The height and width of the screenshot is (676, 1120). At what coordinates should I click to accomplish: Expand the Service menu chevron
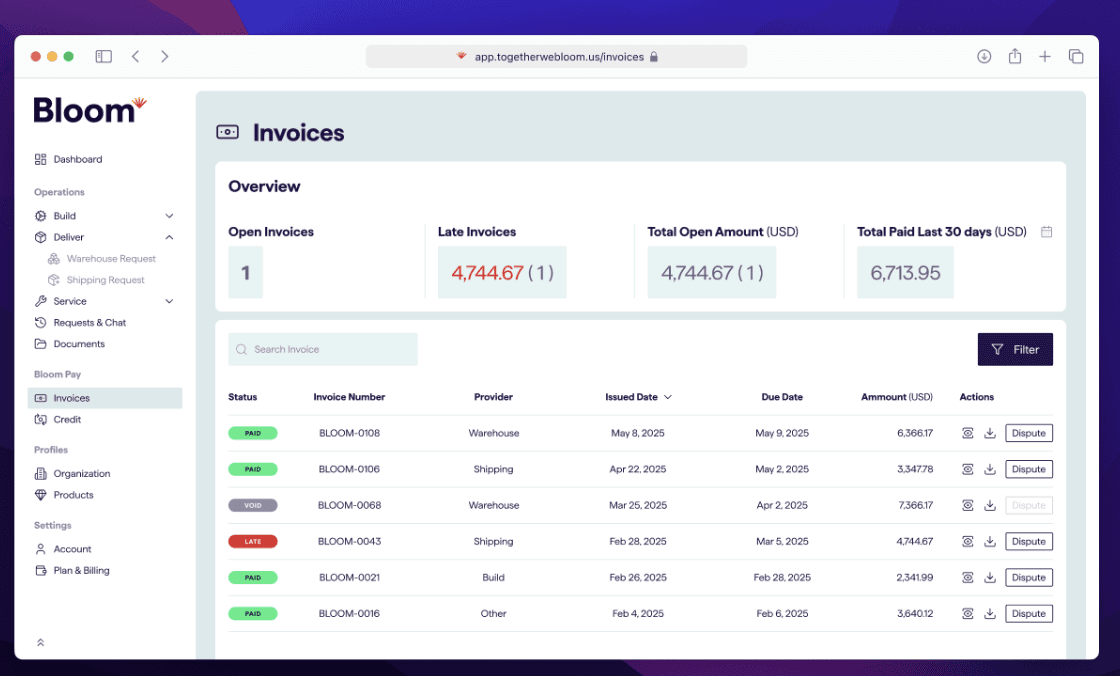169,302
